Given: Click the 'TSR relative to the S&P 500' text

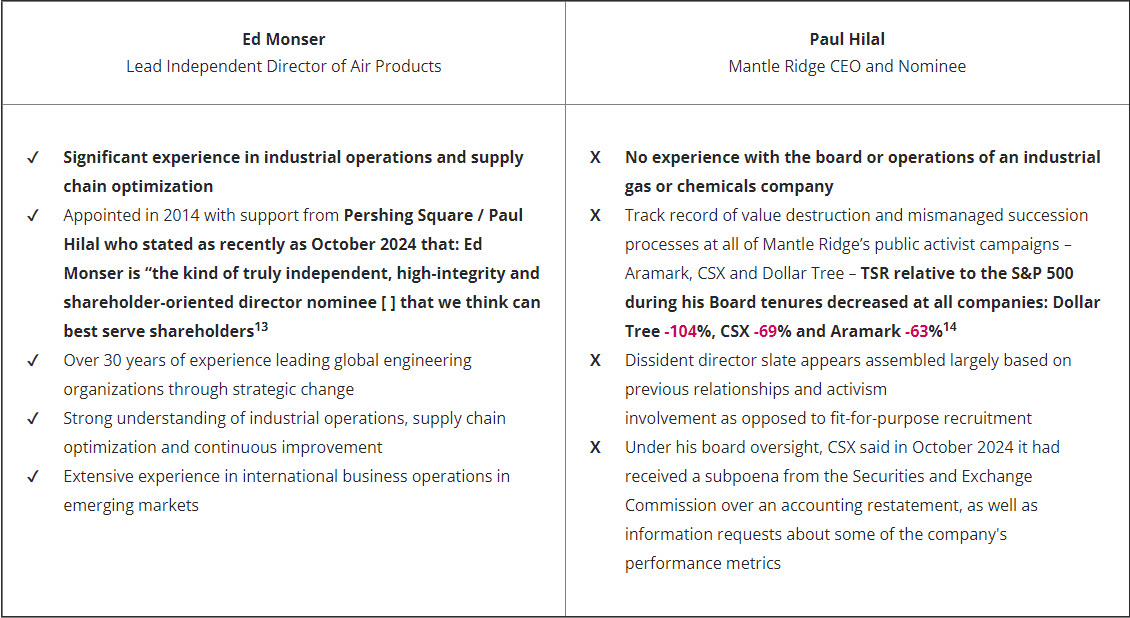Looking at the screenshot, I should point(967,273).
